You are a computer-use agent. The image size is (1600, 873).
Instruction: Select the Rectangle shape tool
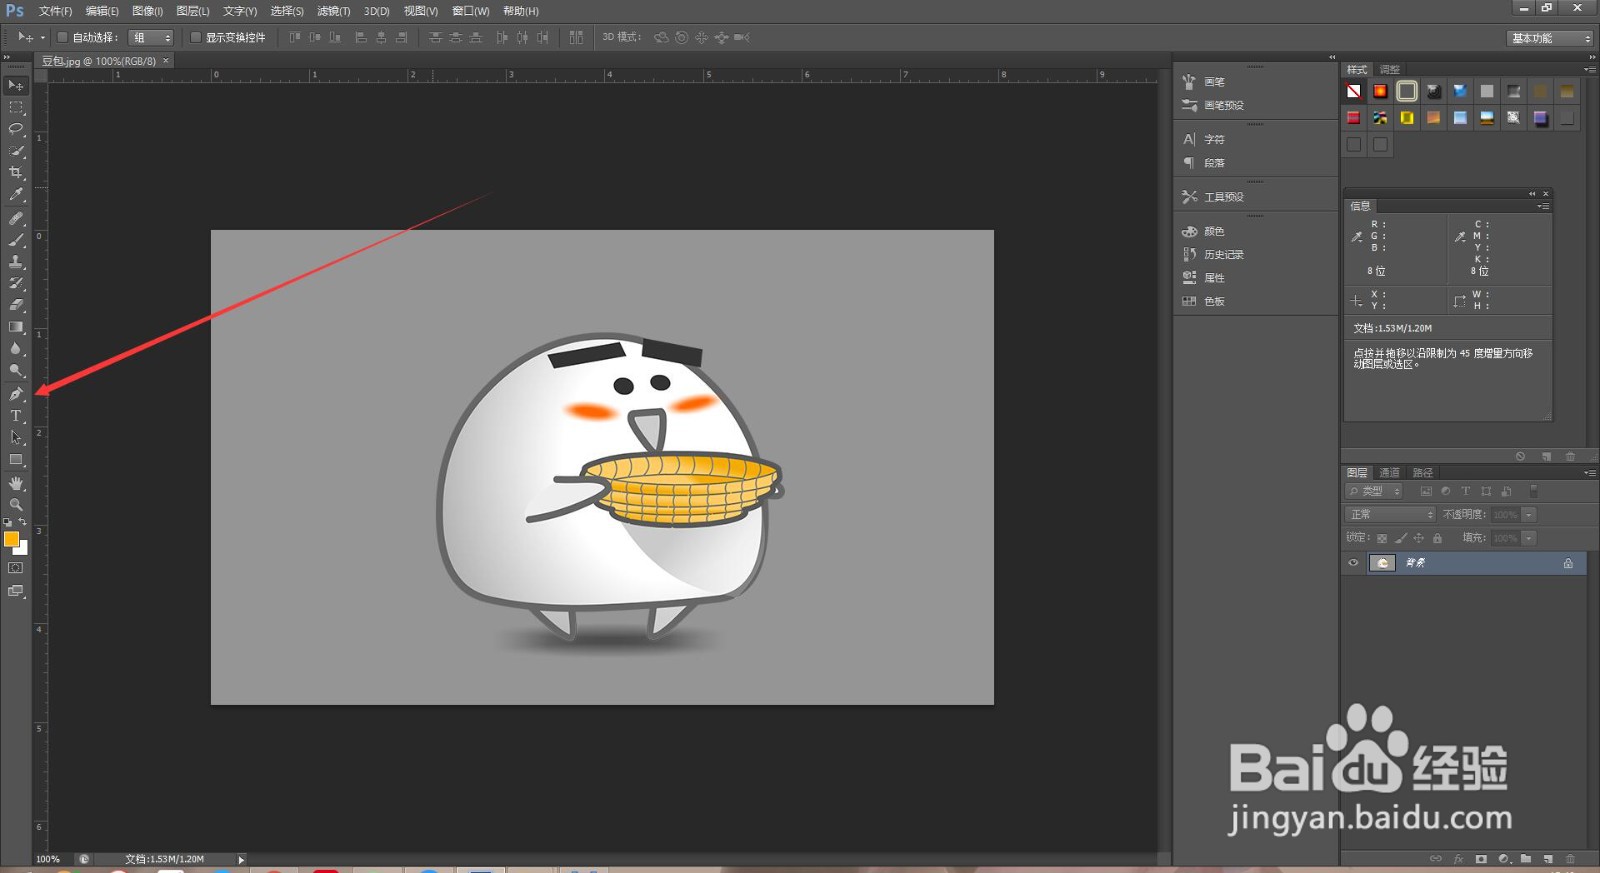coord(16,460)
